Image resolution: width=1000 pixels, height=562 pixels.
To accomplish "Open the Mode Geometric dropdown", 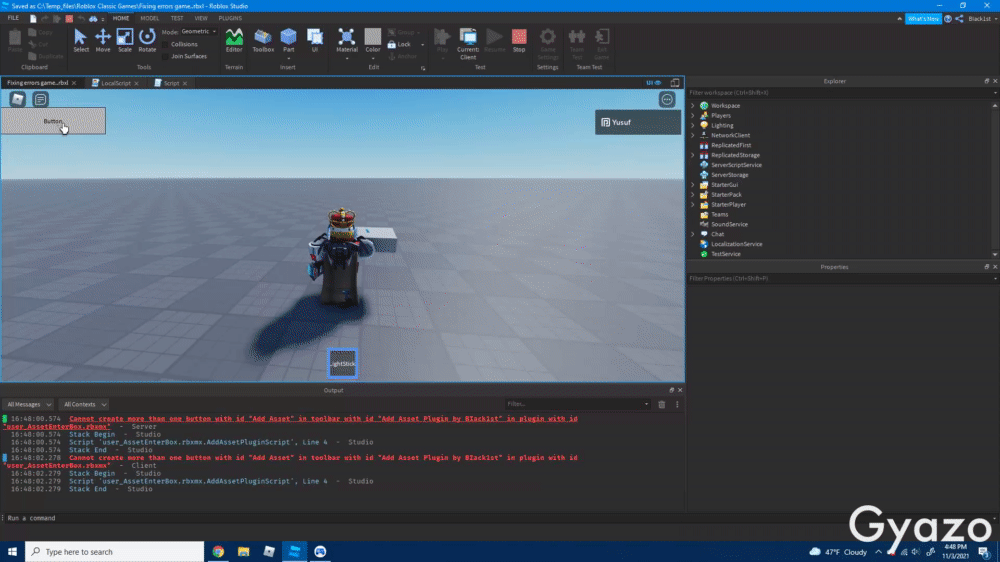I will (198, 31).
